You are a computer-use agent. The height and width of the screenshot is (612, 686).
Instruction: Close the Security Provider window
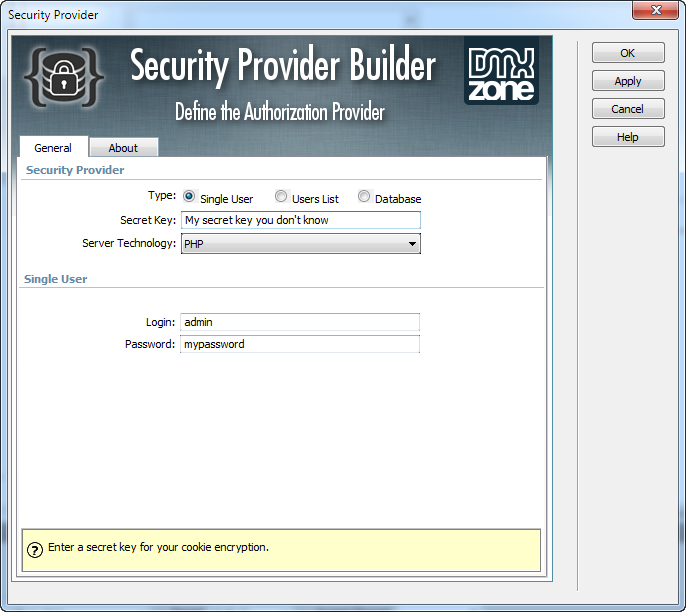pyautogui.click(x=655, y=10)
